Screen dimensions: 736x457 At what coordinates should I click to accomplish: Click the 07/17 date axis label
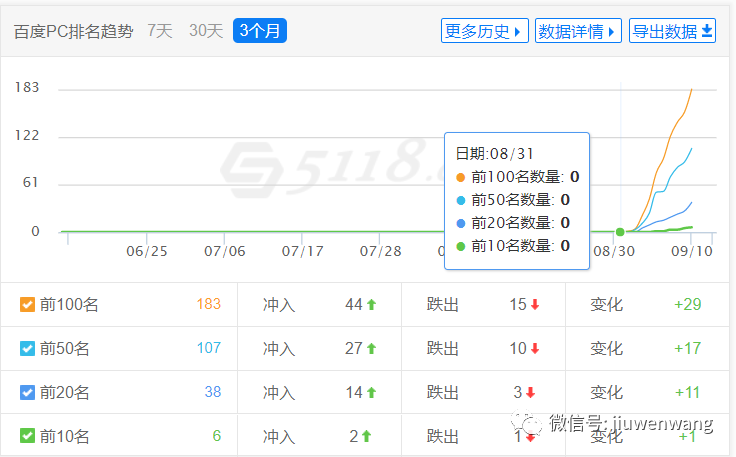303,251
